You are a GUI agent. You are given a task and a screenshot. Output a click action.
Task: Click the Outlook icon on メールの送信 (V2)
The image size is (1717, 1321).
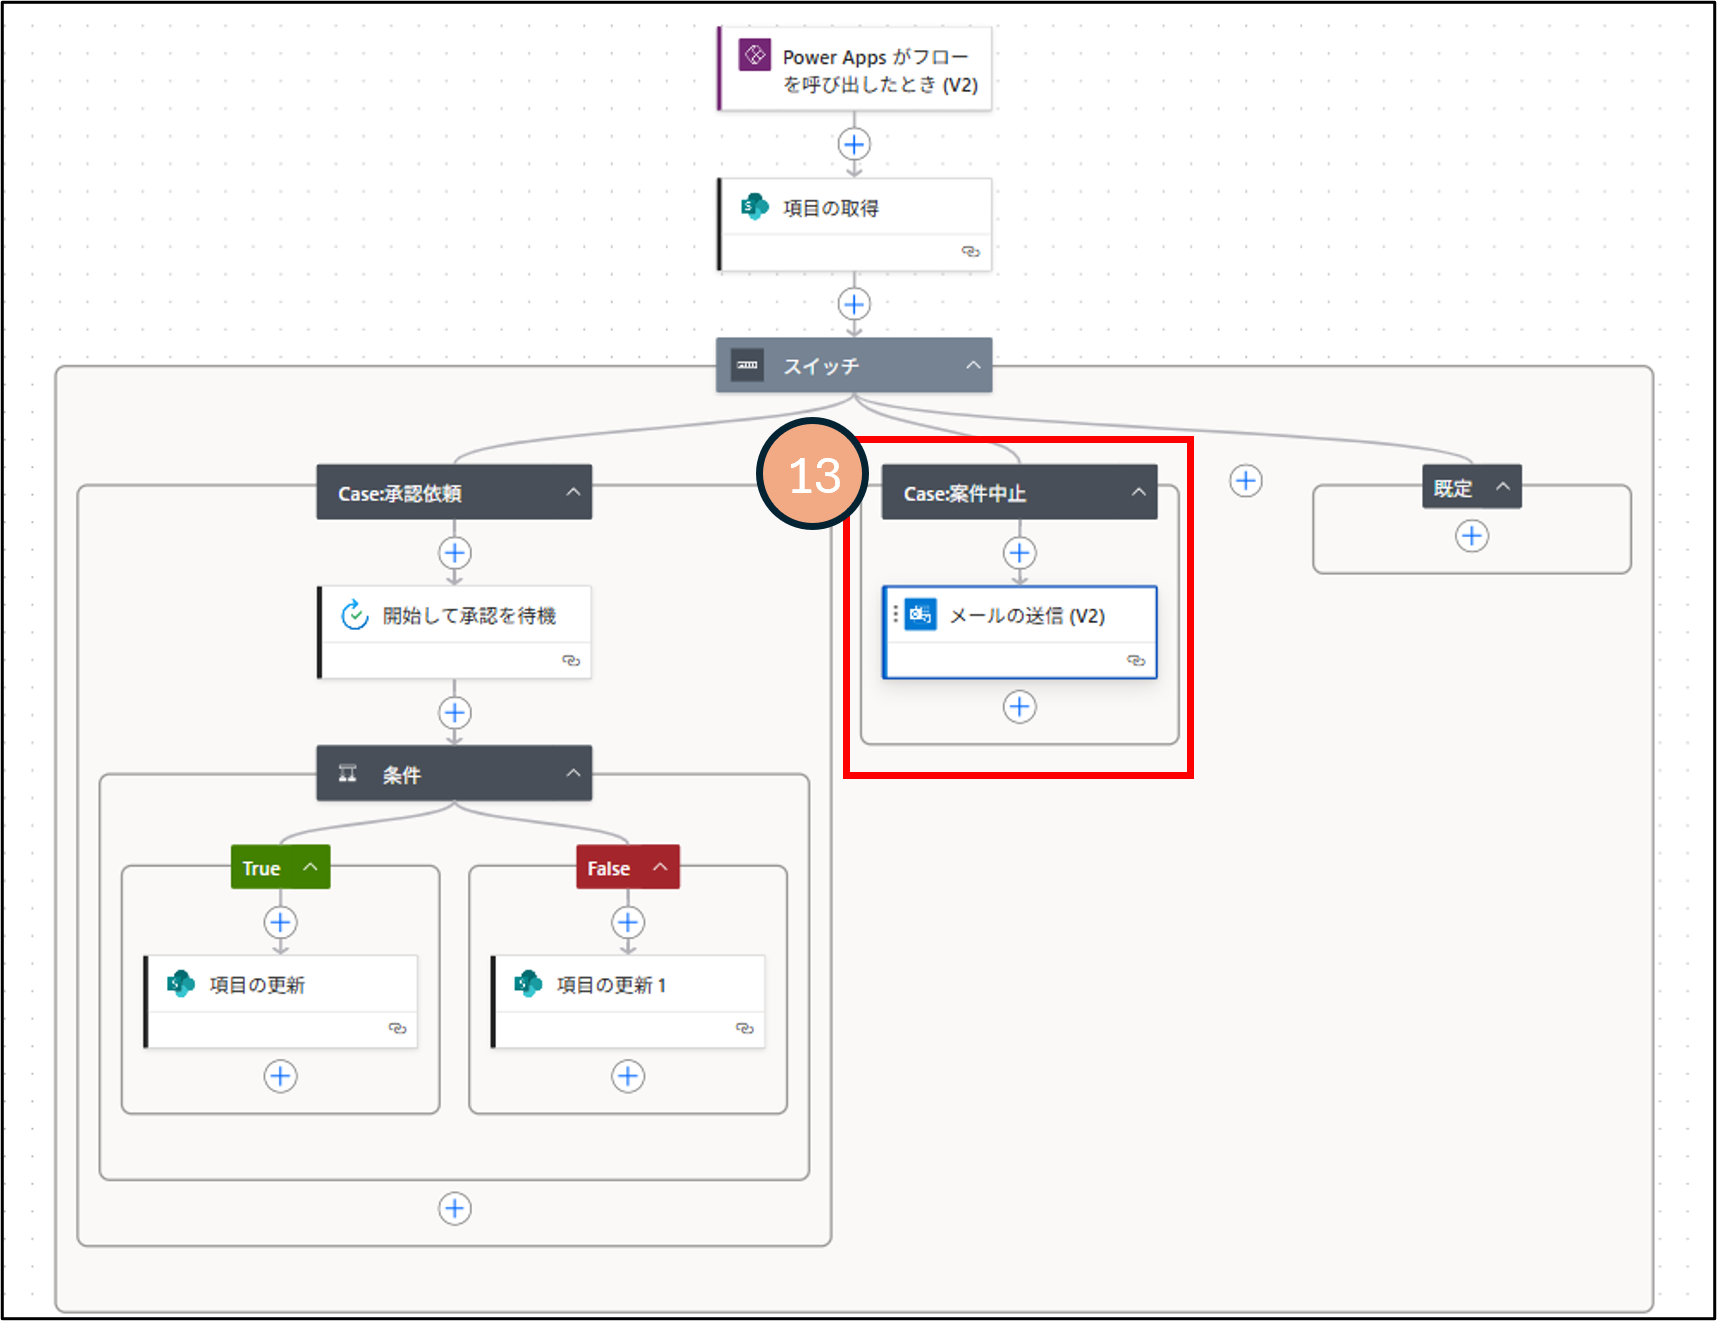click(920, 615)
